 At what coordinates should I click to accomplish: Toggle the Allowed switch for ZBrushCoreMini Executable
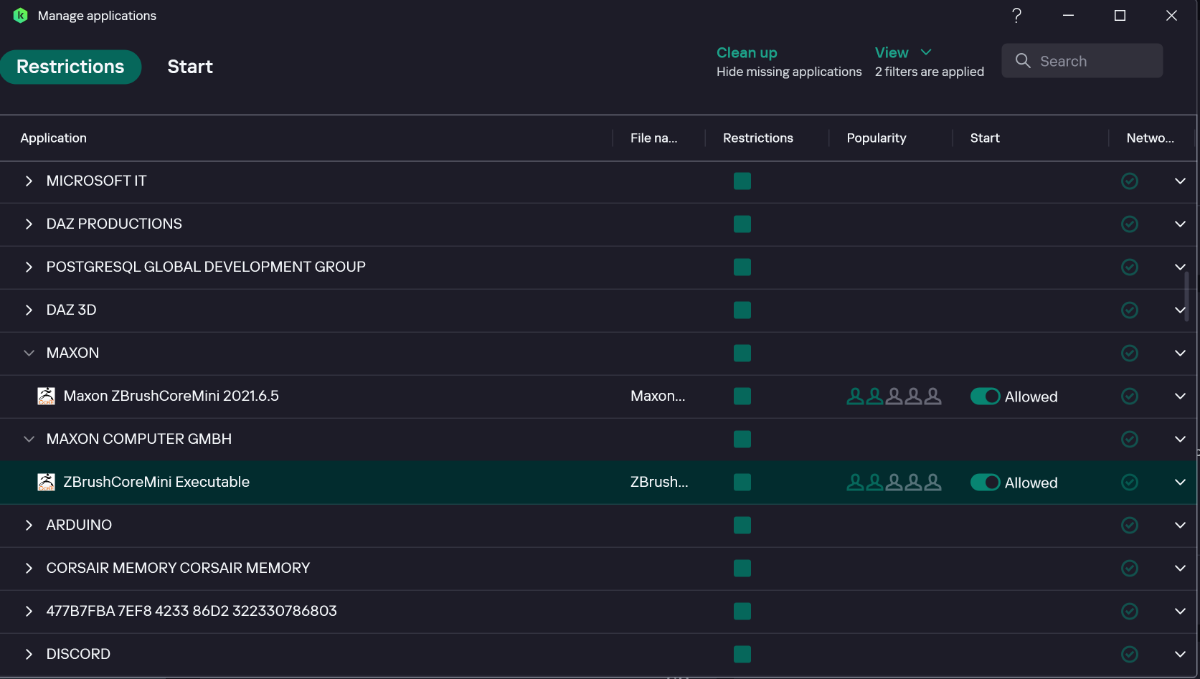point(985,482)
